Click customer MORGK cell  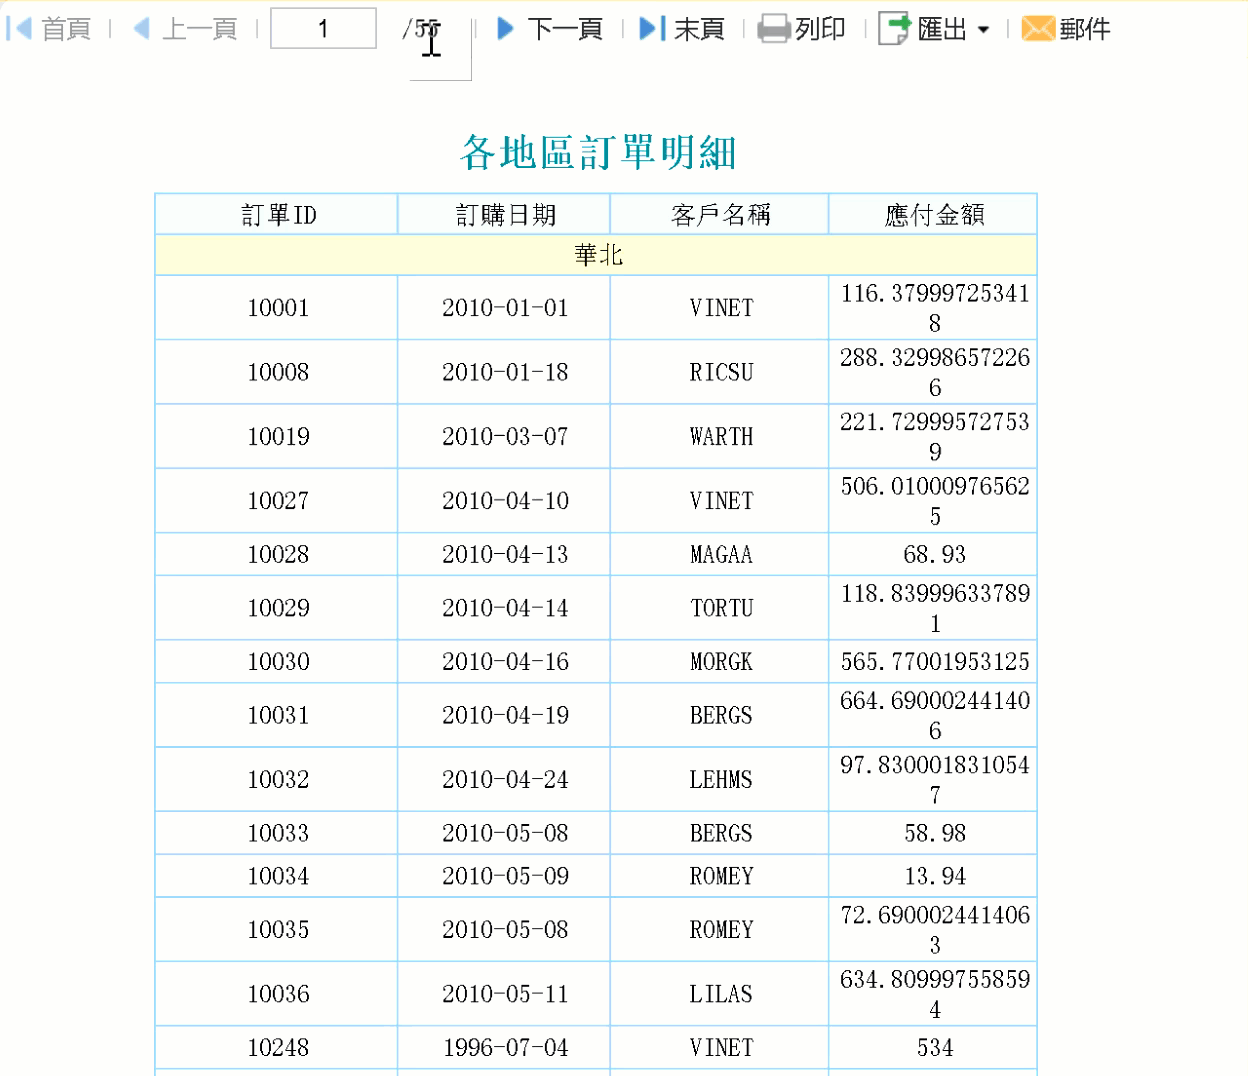(720, 661)
